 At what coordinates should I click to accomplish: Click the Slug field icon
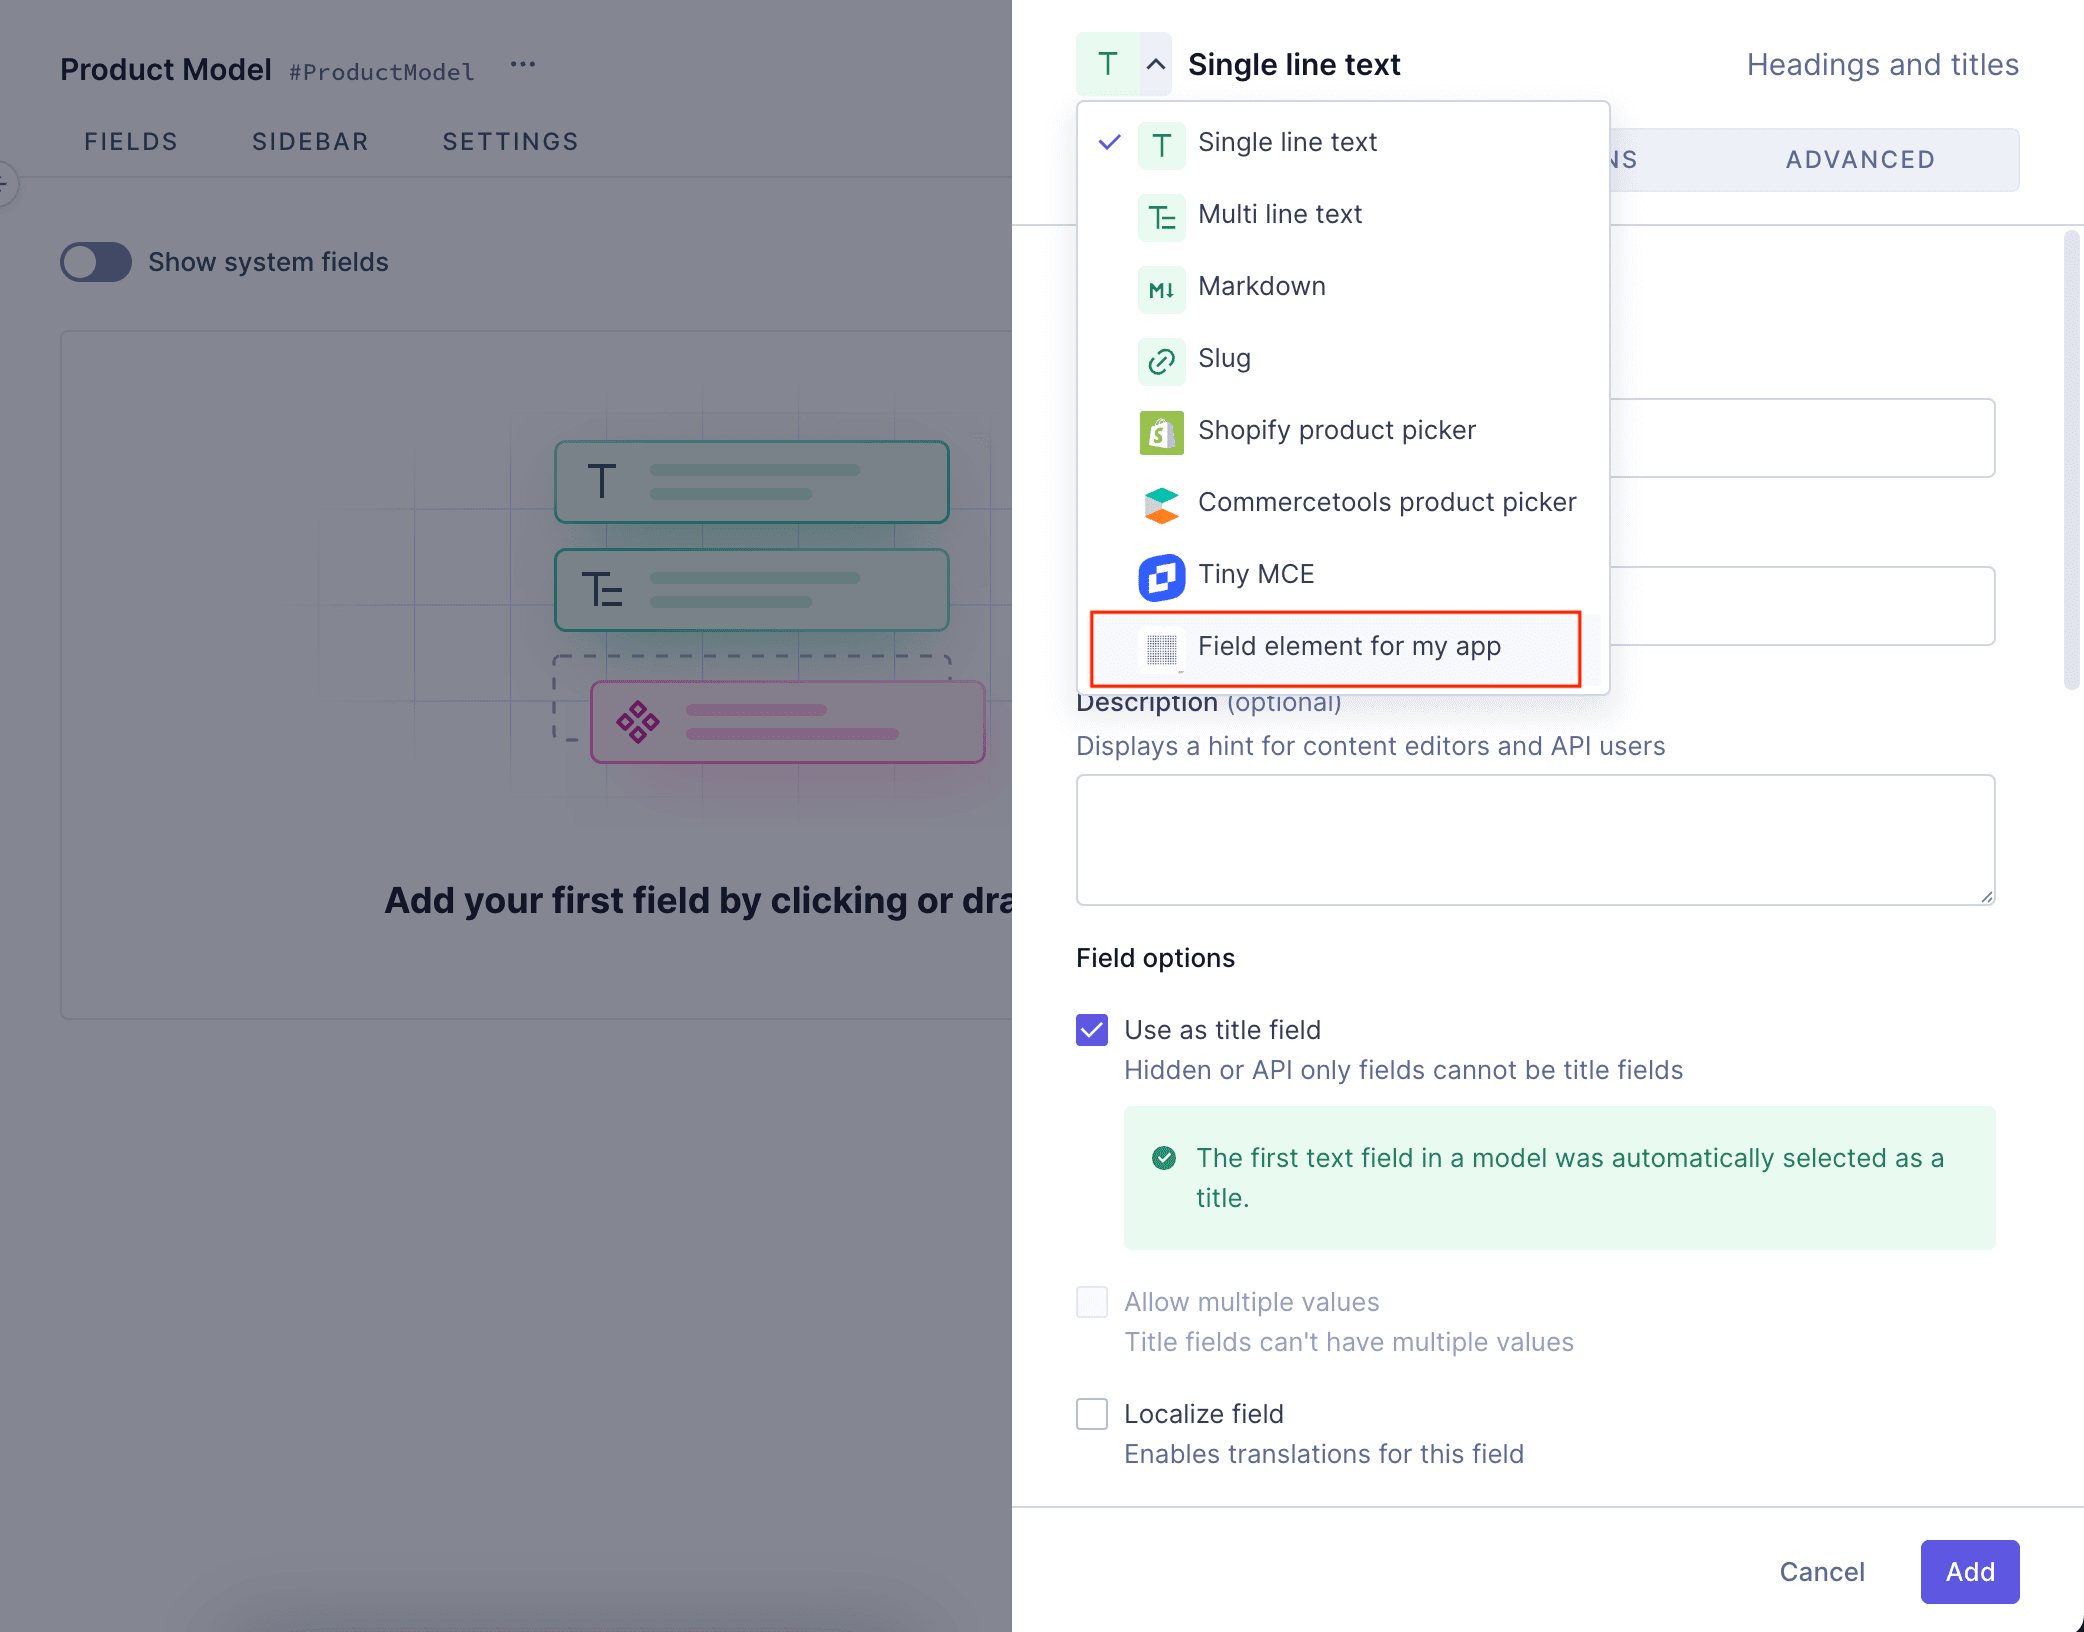1161,361
